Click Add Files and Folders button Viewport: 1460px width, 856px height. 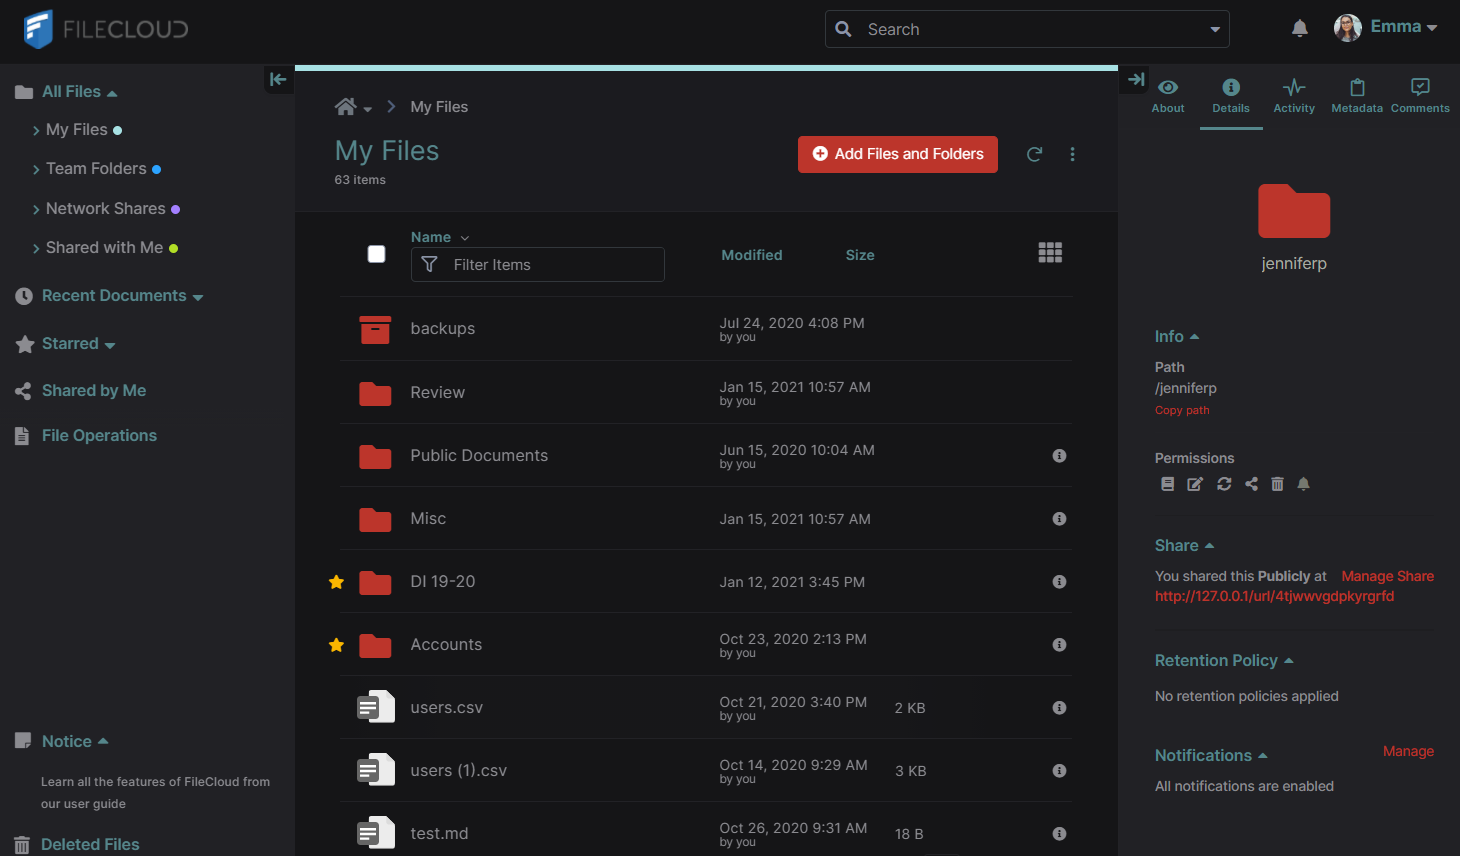pyautogui.click(x=897, y=154)
